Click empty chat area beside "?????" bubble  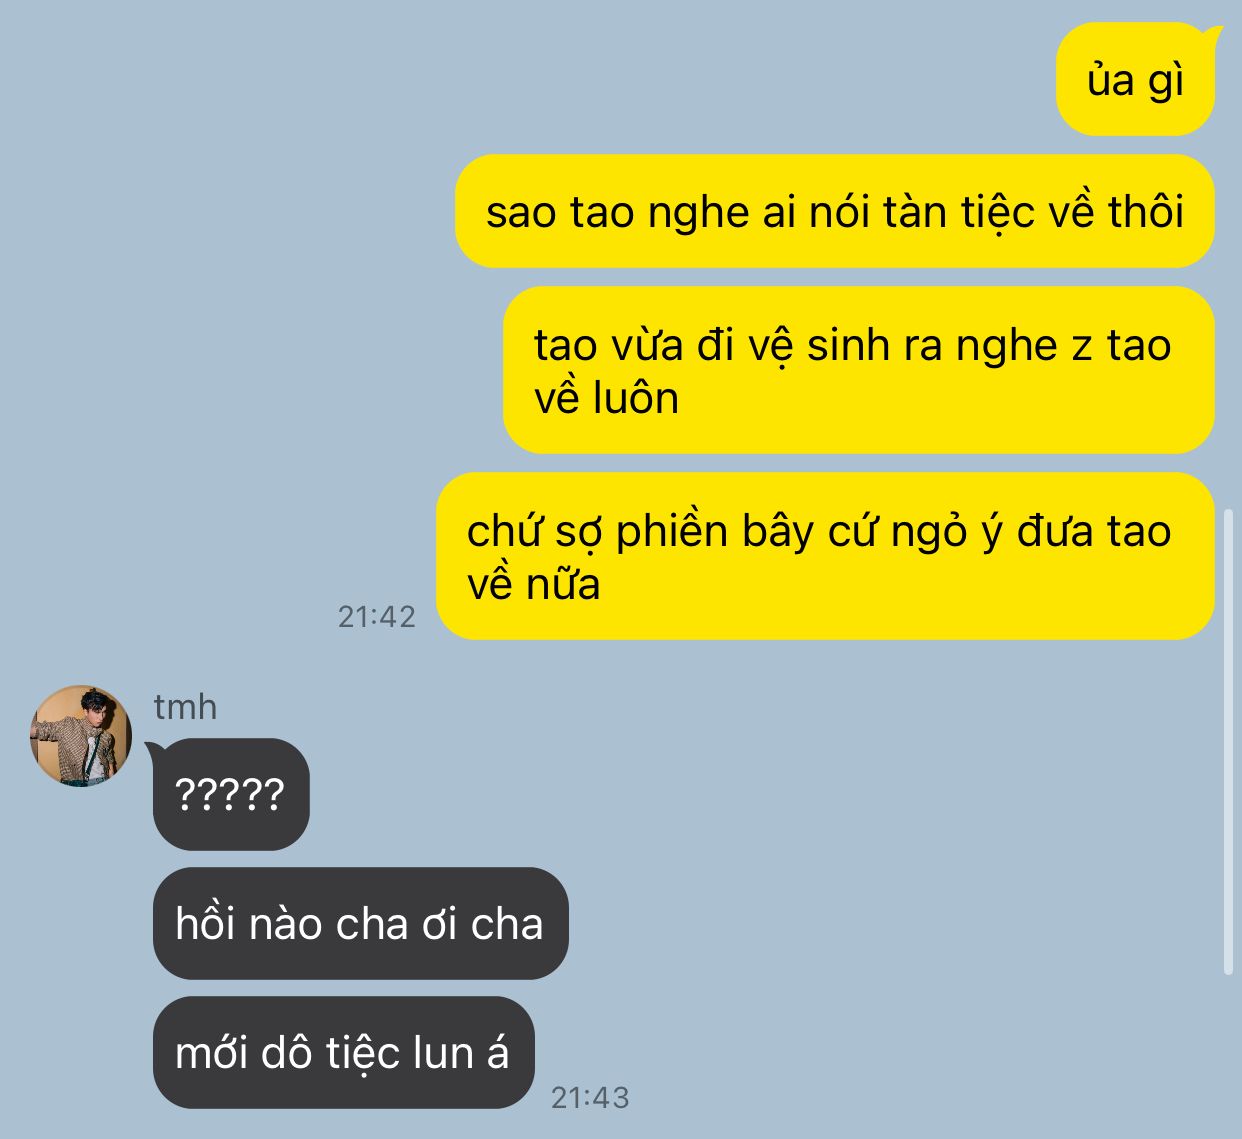pos(700,795)
